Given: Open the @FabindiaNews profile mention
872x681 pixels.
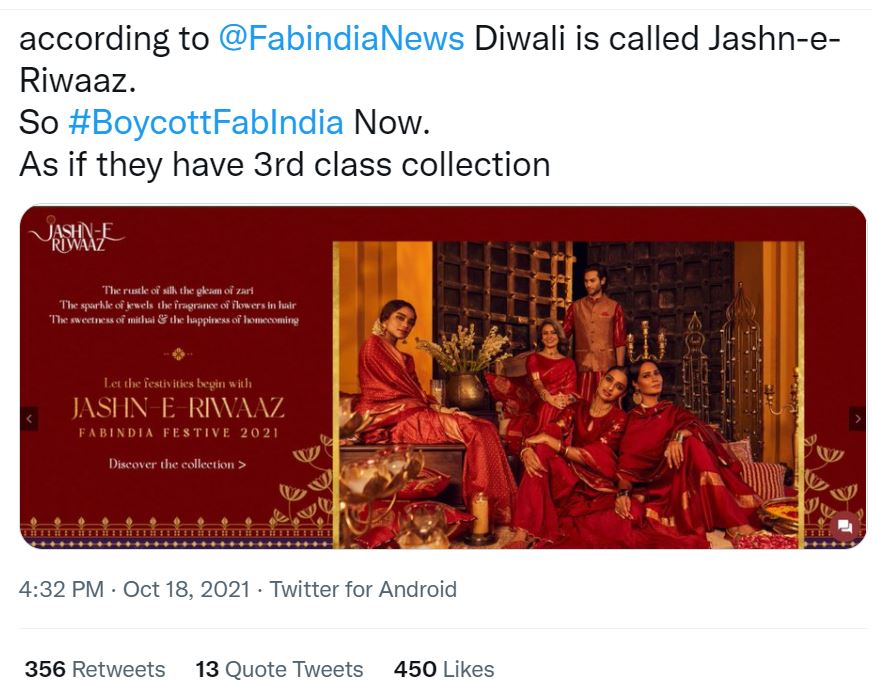Looking at the screenshot, I should [x=341, y=39].
